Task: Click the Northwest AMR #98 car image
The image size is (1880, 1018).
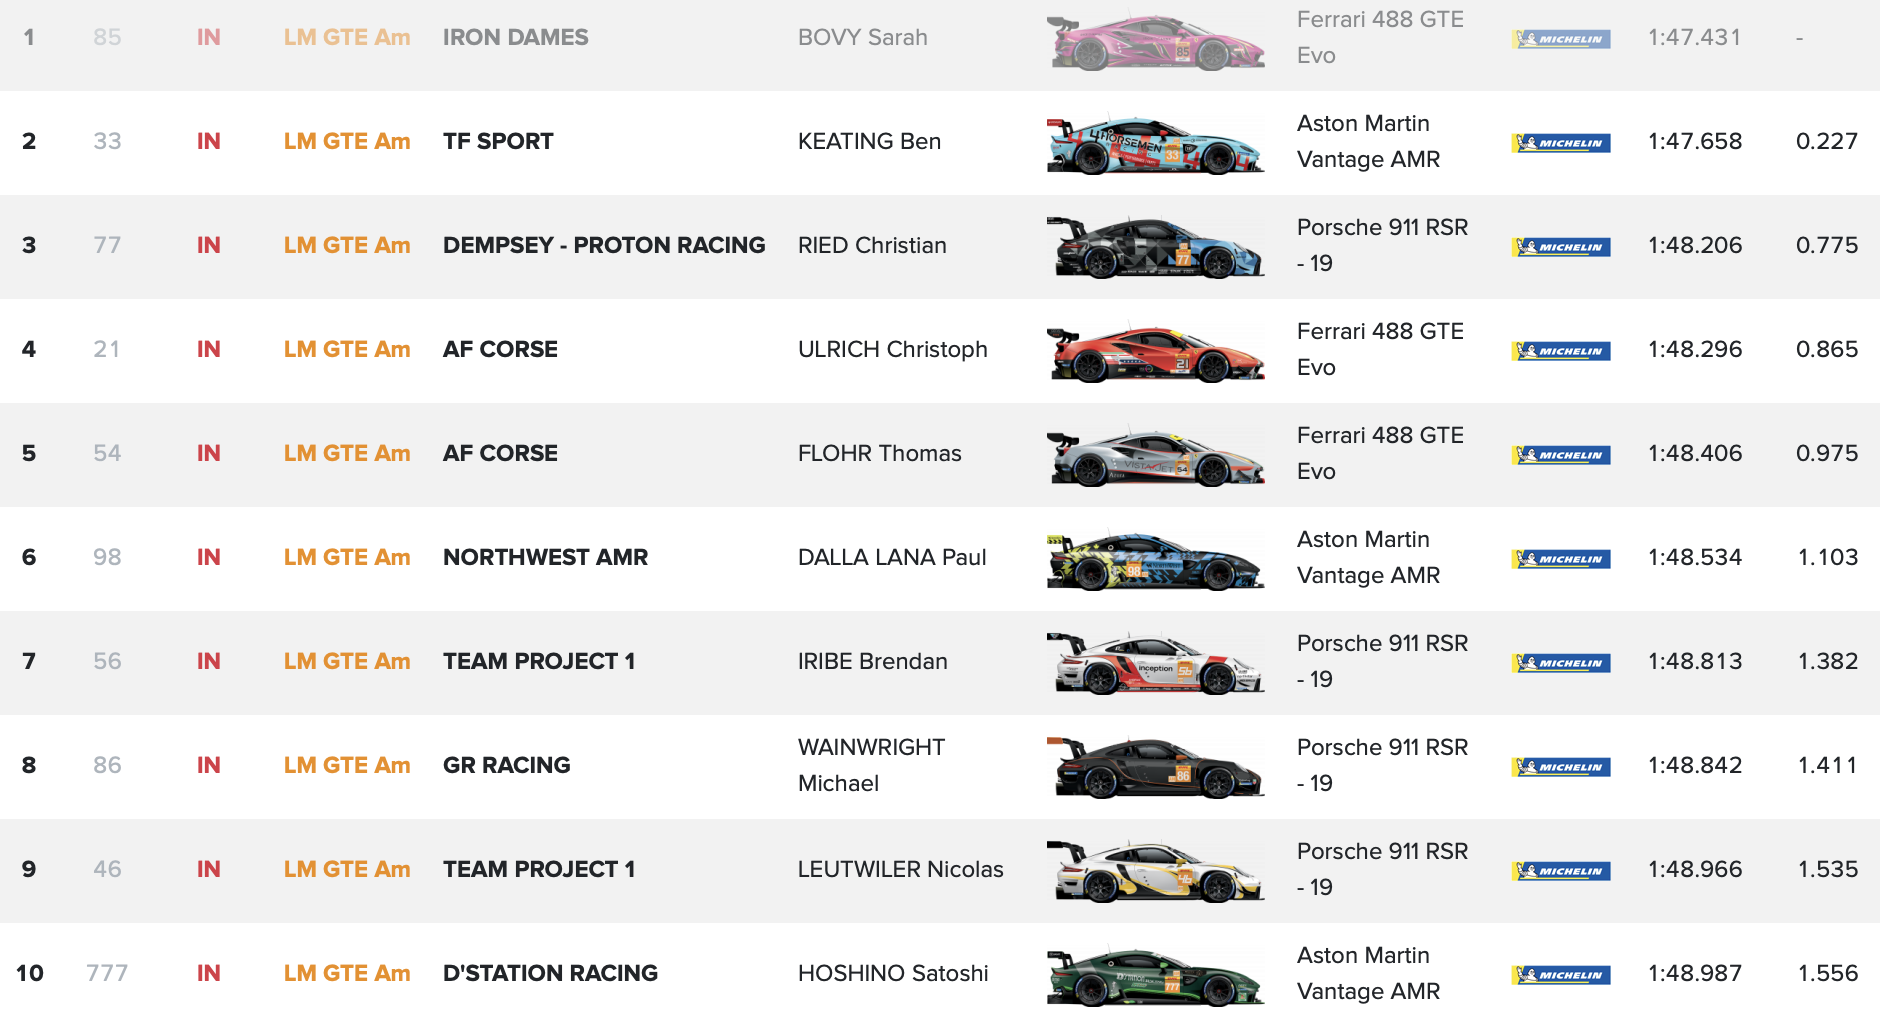Action: pyautogui.click(x=1155, y=560)
